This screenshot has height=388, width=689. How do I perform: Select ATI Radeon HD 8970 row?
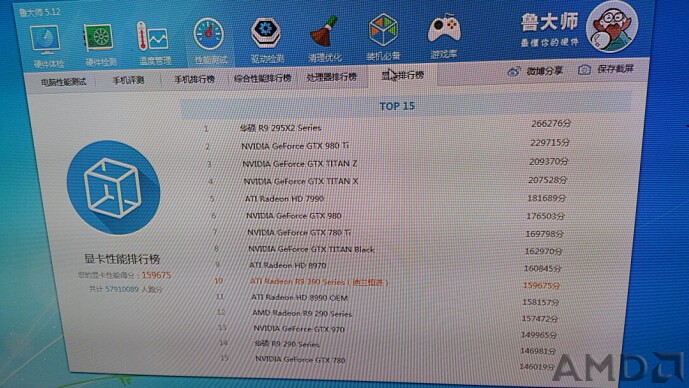pyautogui.click(x=287, y=265)
